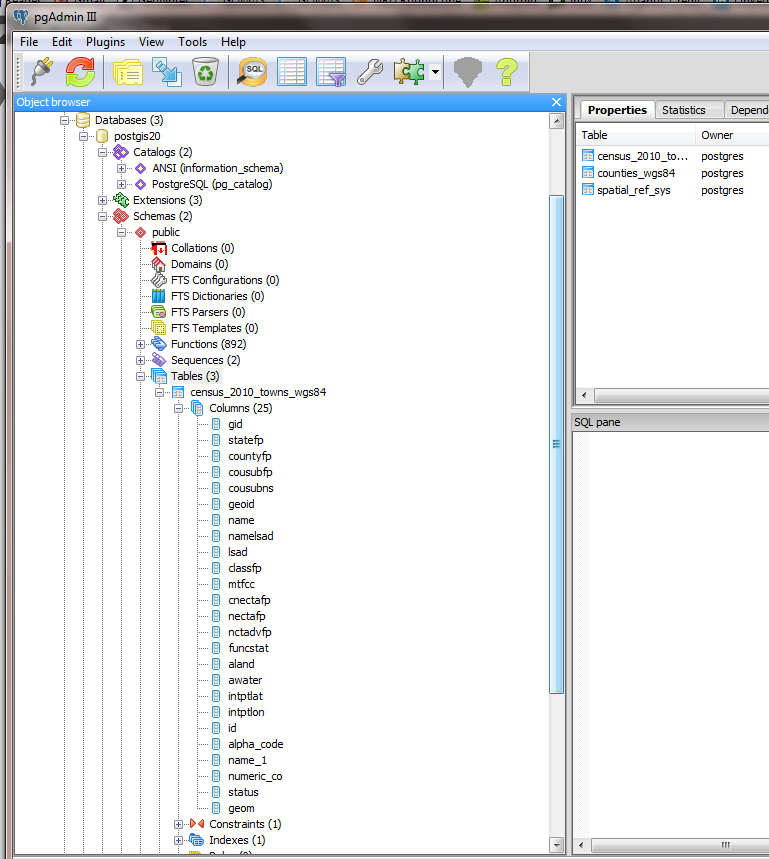Select the funcstat column
The height and width of the screenshot is (859, 769).
pos(248,648)
